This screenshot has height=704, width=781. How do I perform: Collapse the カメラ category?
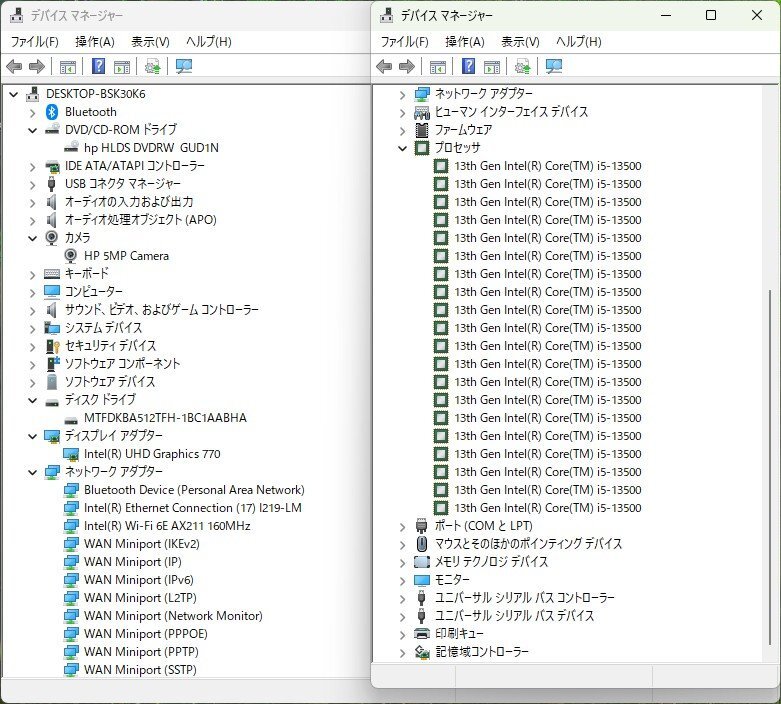(33, 238)
